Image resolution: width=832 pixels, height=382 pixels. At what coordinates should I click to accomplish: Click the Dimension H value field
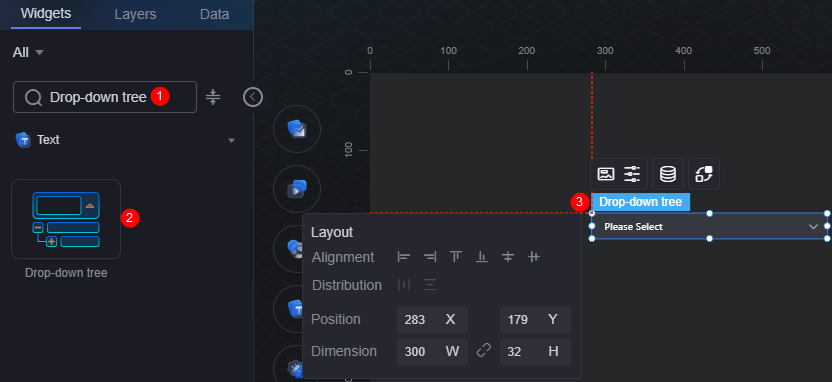[x=535, y=352]
